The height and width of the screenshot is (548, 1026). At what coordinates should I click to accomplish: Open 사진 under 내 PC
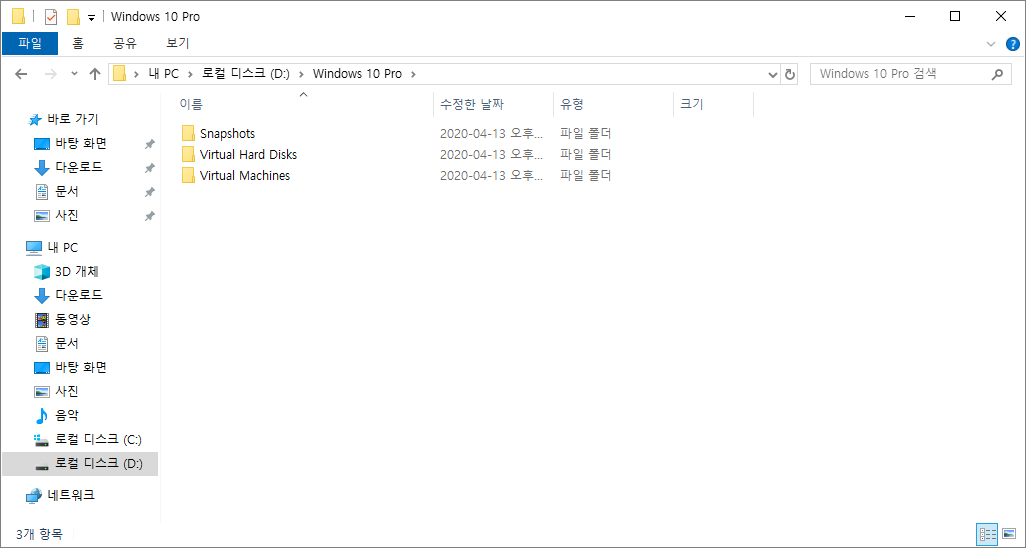click(67, 392)
